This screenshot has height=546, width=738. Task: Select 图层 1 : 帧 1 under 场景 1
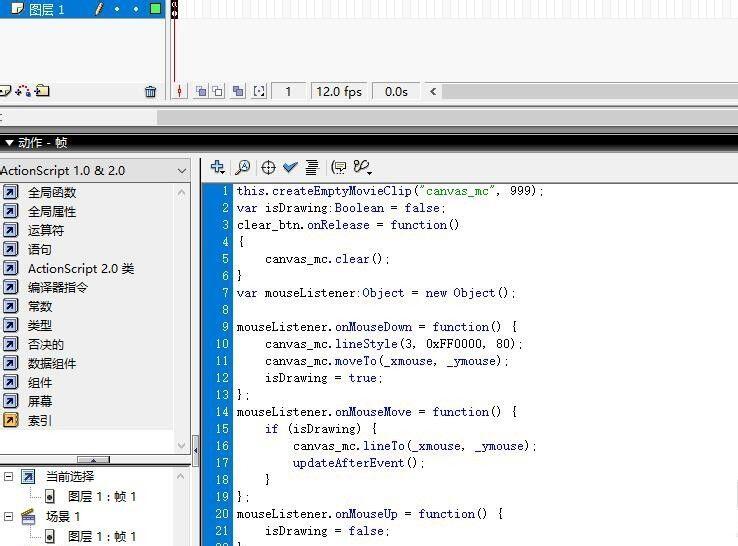[102, 536]
